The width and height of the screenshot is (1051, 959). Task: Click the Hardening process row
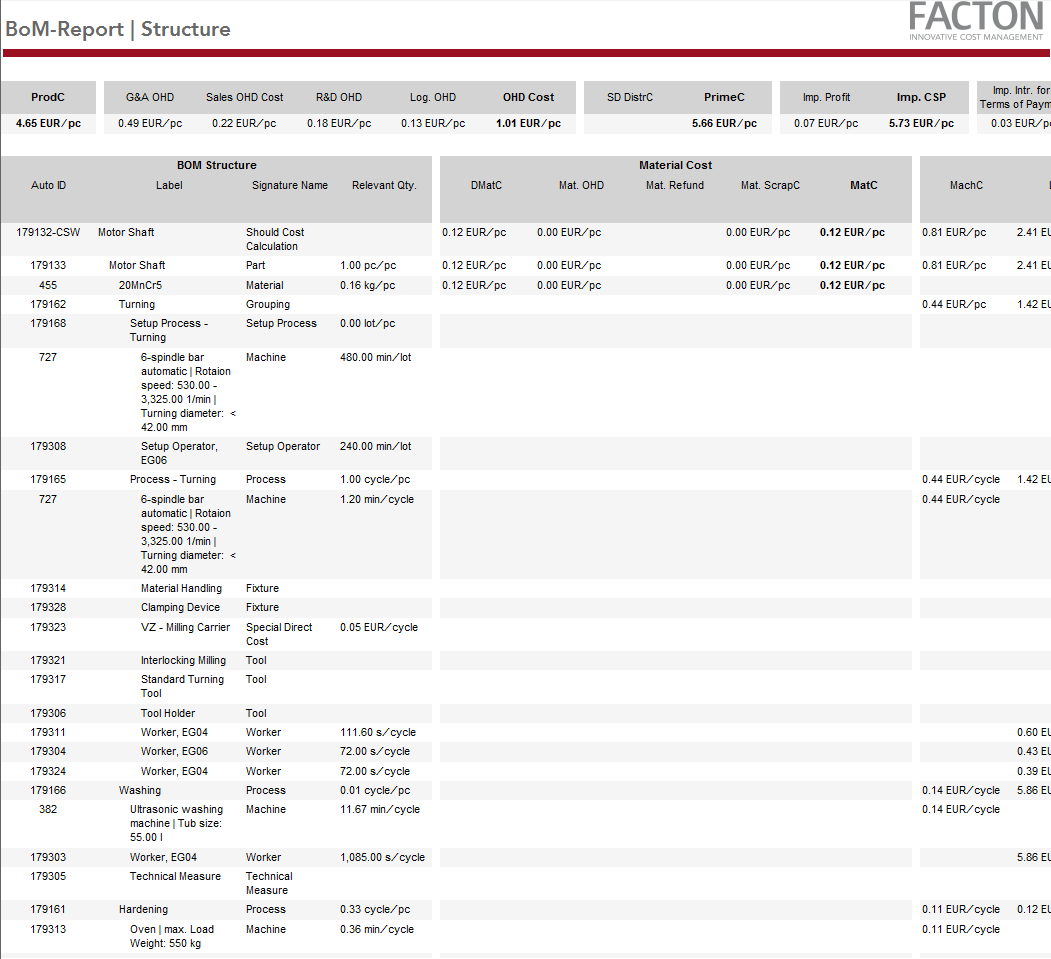(143, 909)
